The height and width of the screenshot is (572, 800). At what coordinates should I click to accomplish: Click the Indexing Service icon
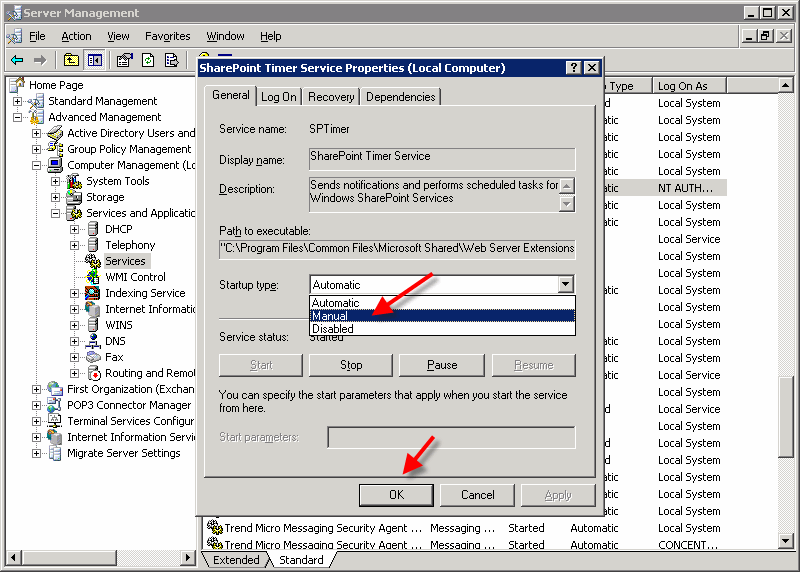[x=93, y=293]
